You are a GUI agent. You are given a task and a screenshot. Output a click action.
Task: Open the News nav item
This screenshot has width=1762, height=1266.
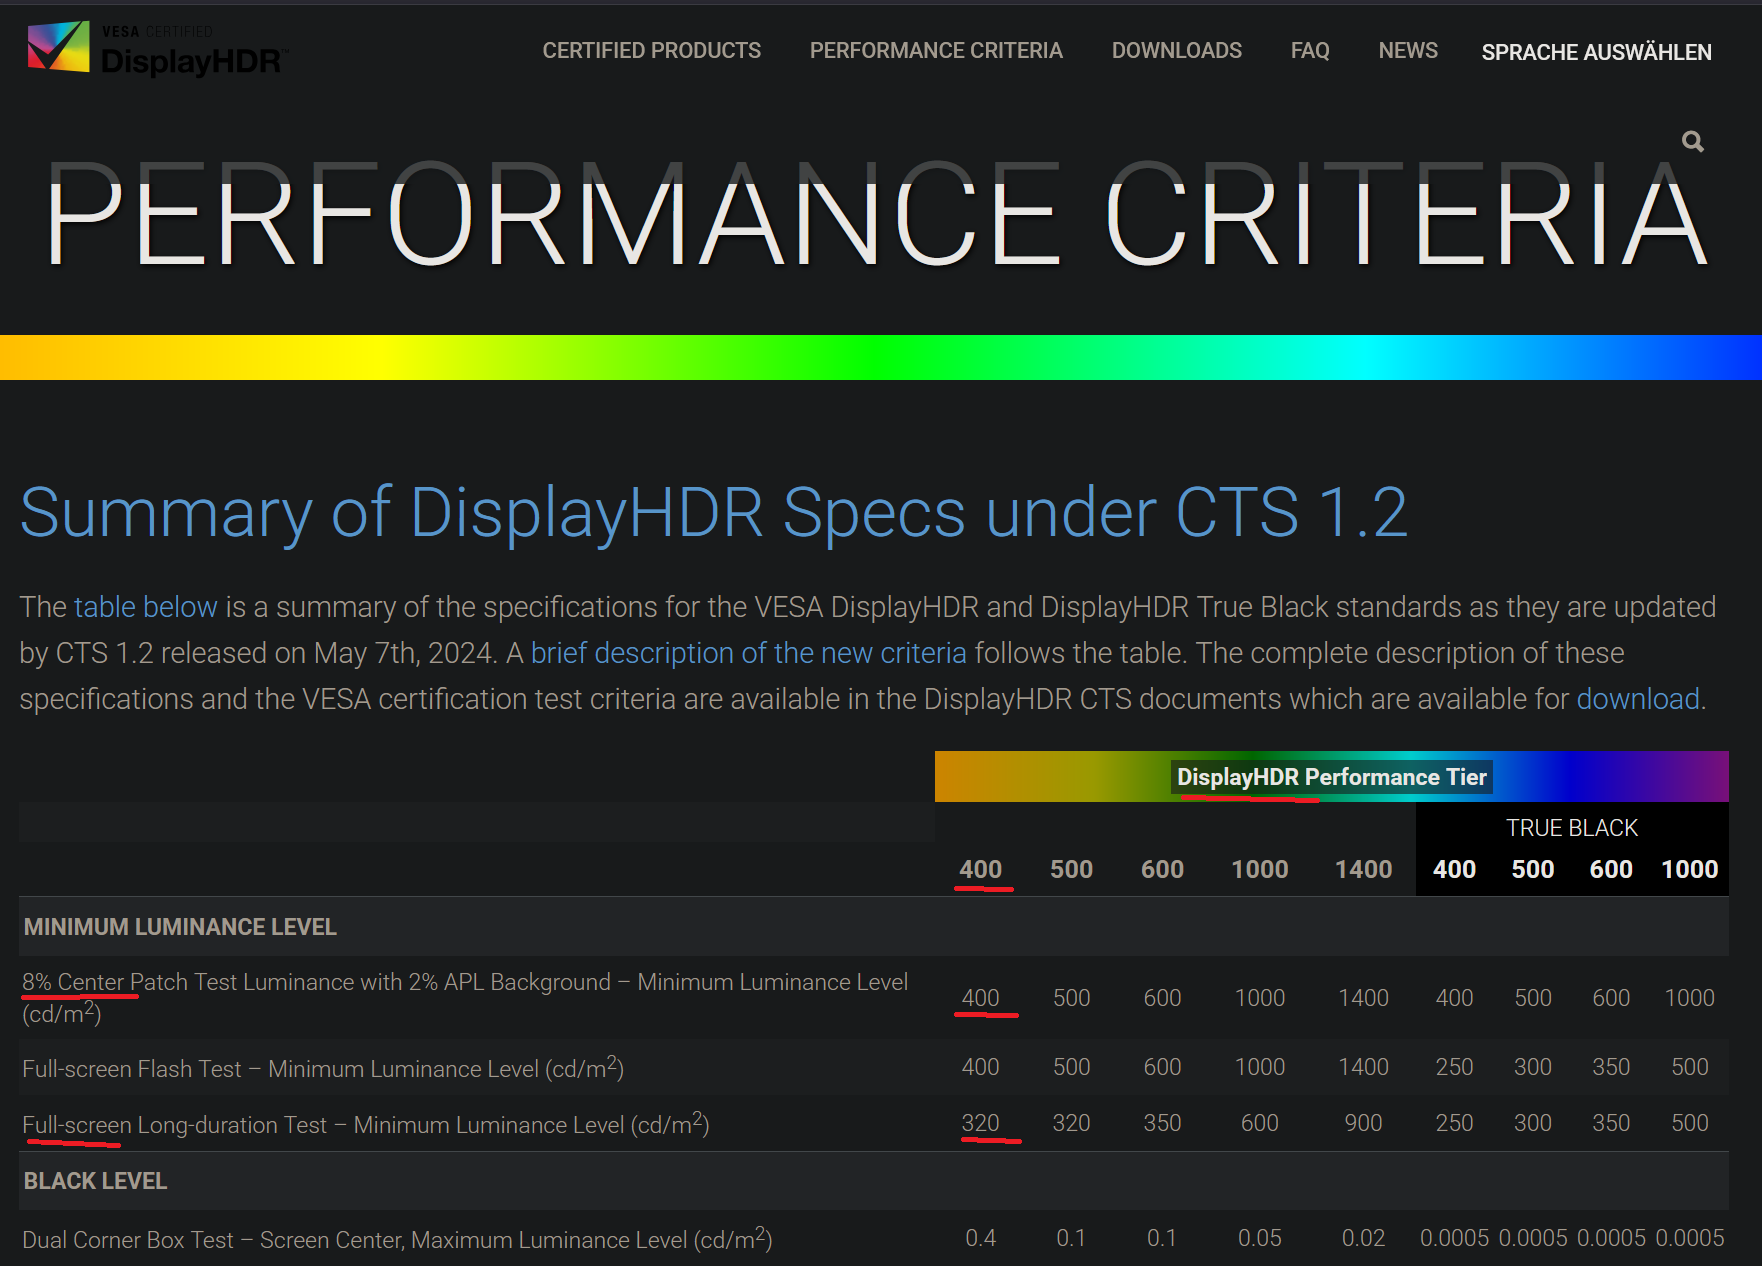tap(1408, 50)
